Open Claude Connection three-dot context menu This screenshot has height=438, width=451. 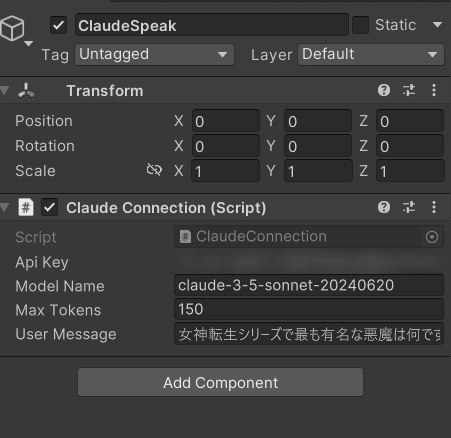pyautogui.click(x=434, y=207)
